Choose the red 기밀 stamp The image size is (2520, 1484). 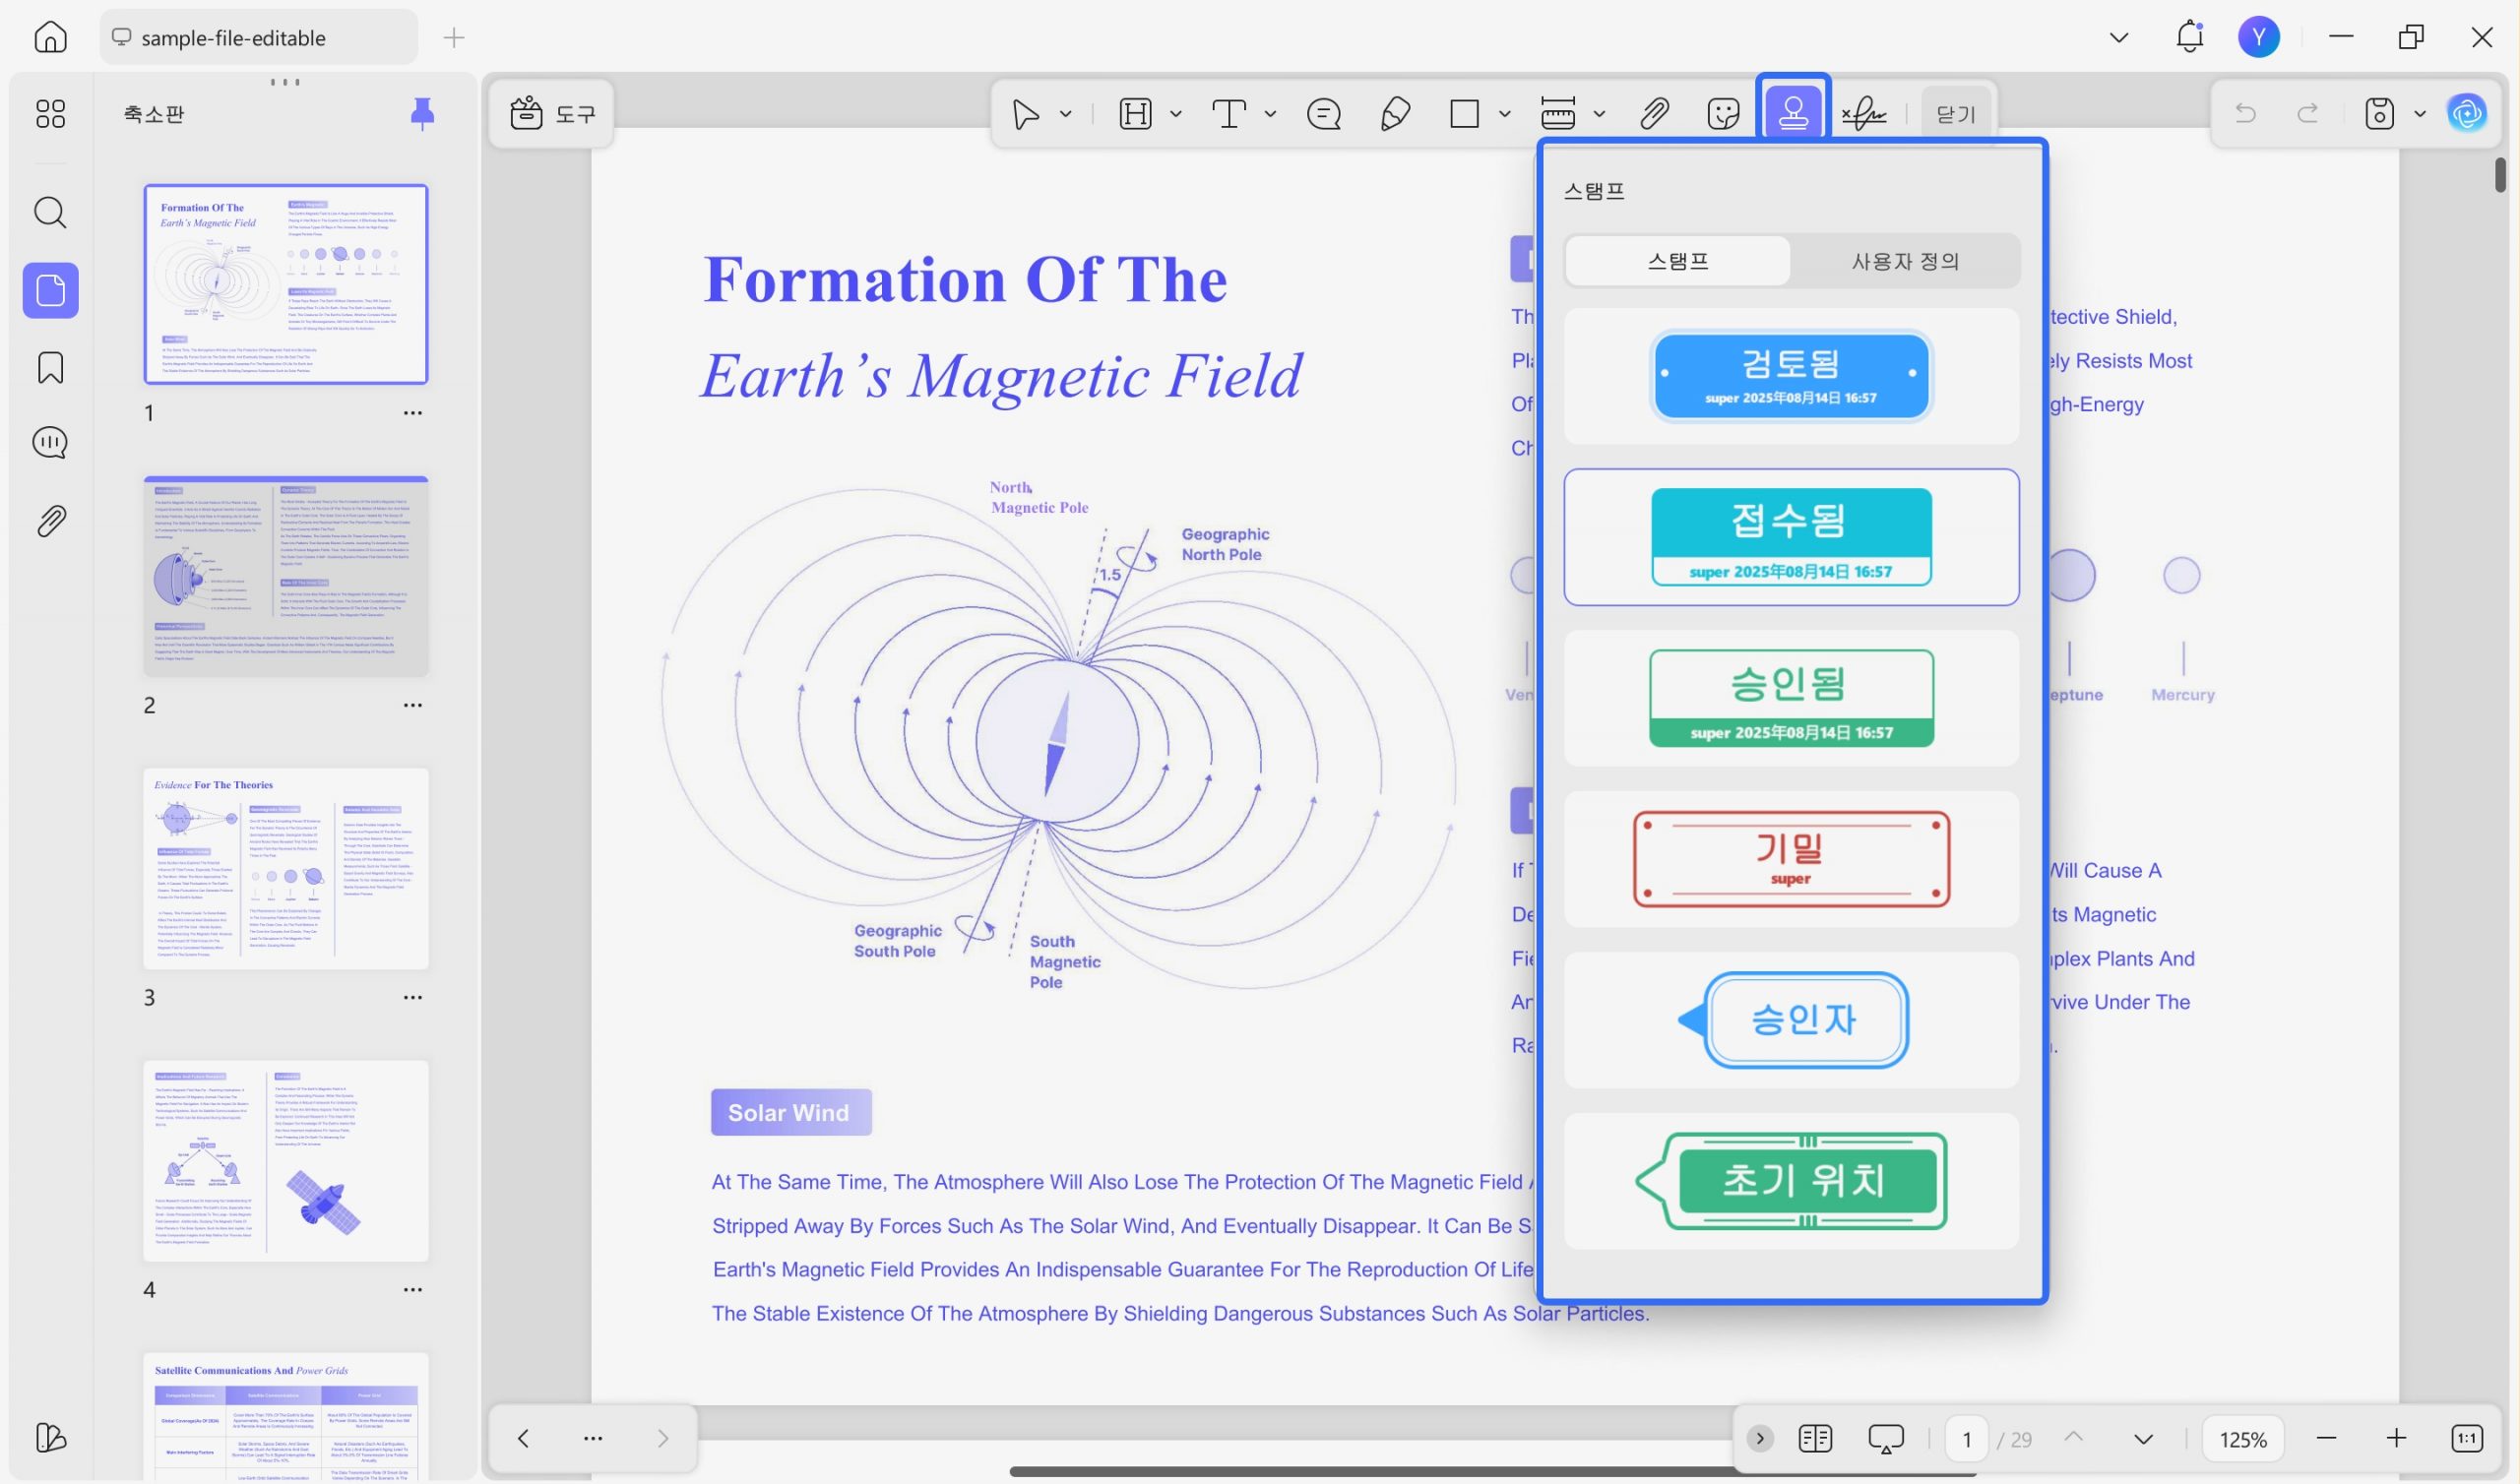(x=1791, y=859)
